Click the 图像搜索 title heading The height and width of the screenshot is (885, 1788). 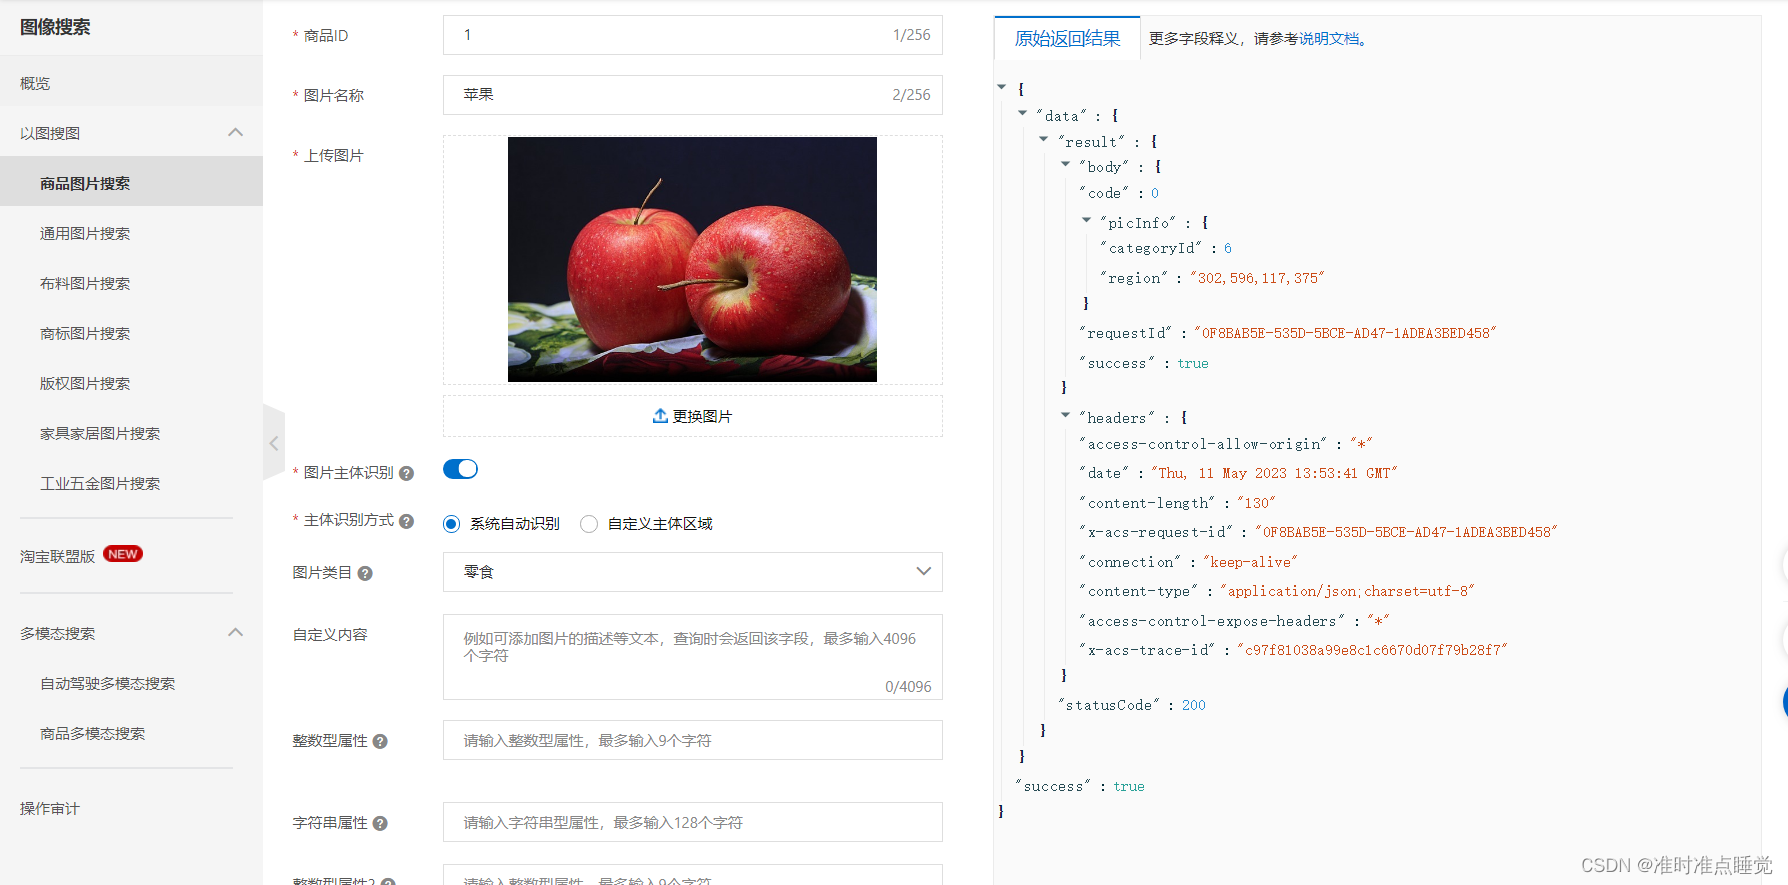click(55, 27)
